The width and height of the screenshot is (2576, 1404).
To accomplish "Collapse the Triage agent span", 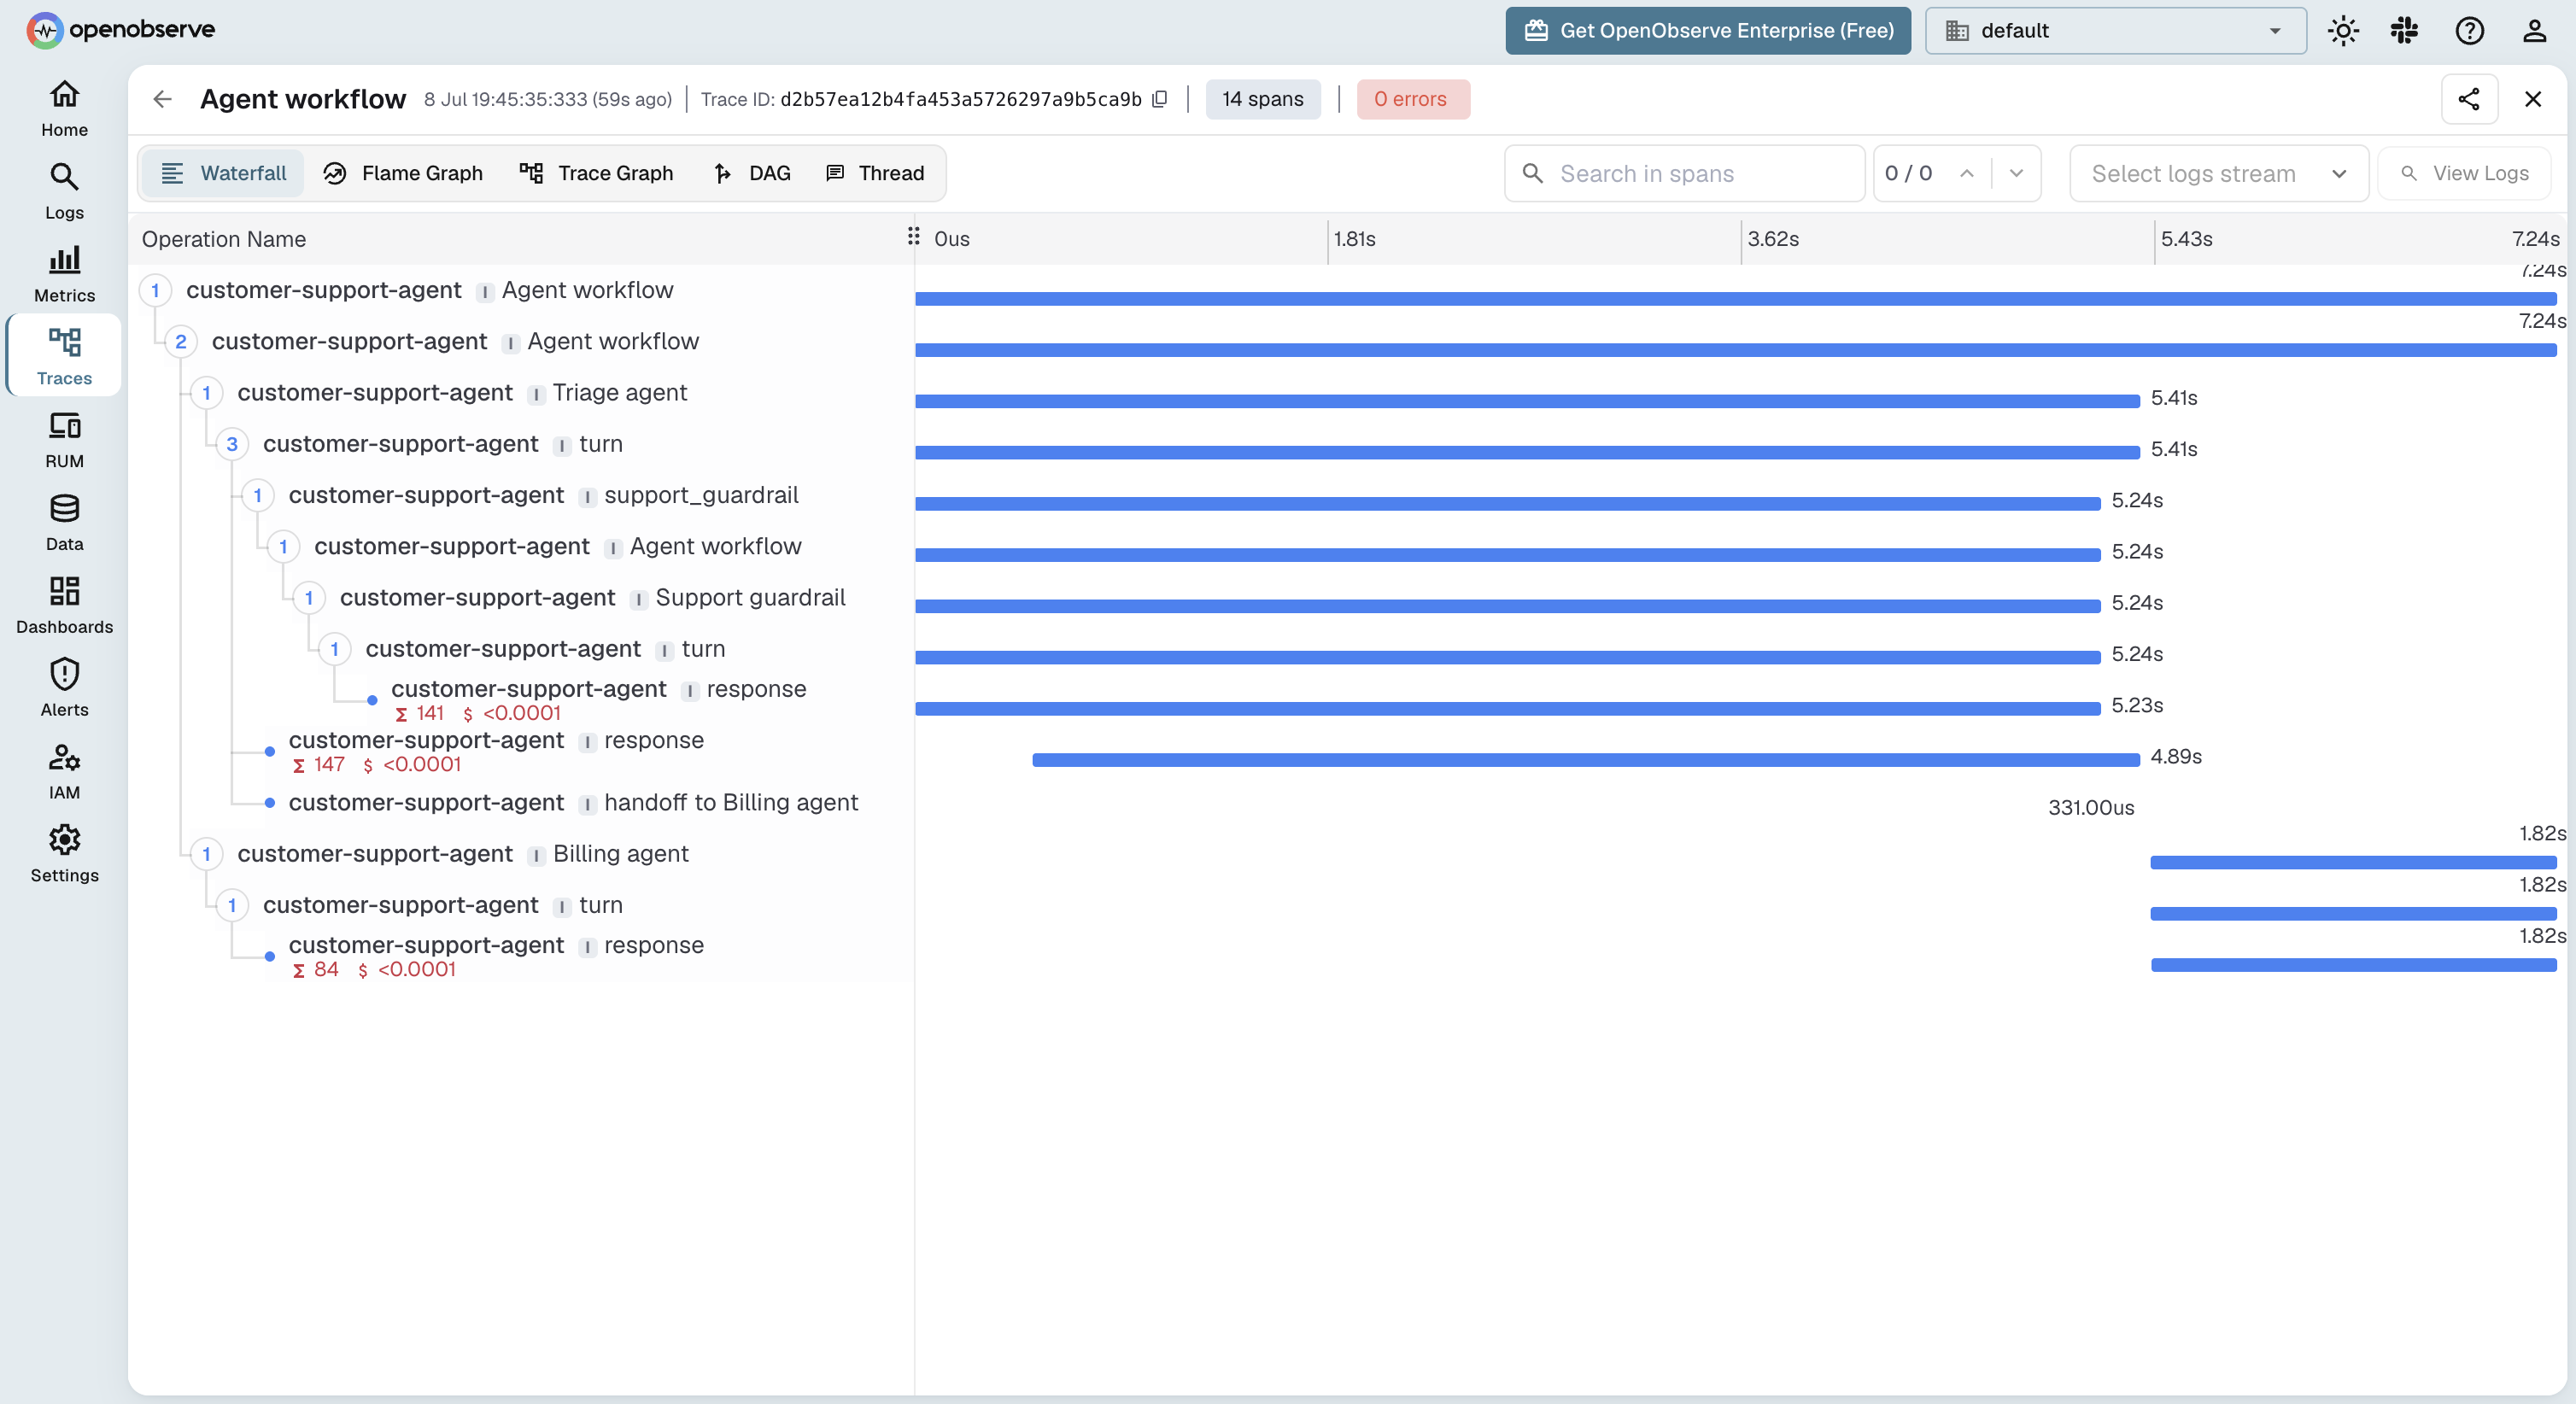I will coord(207,393).
